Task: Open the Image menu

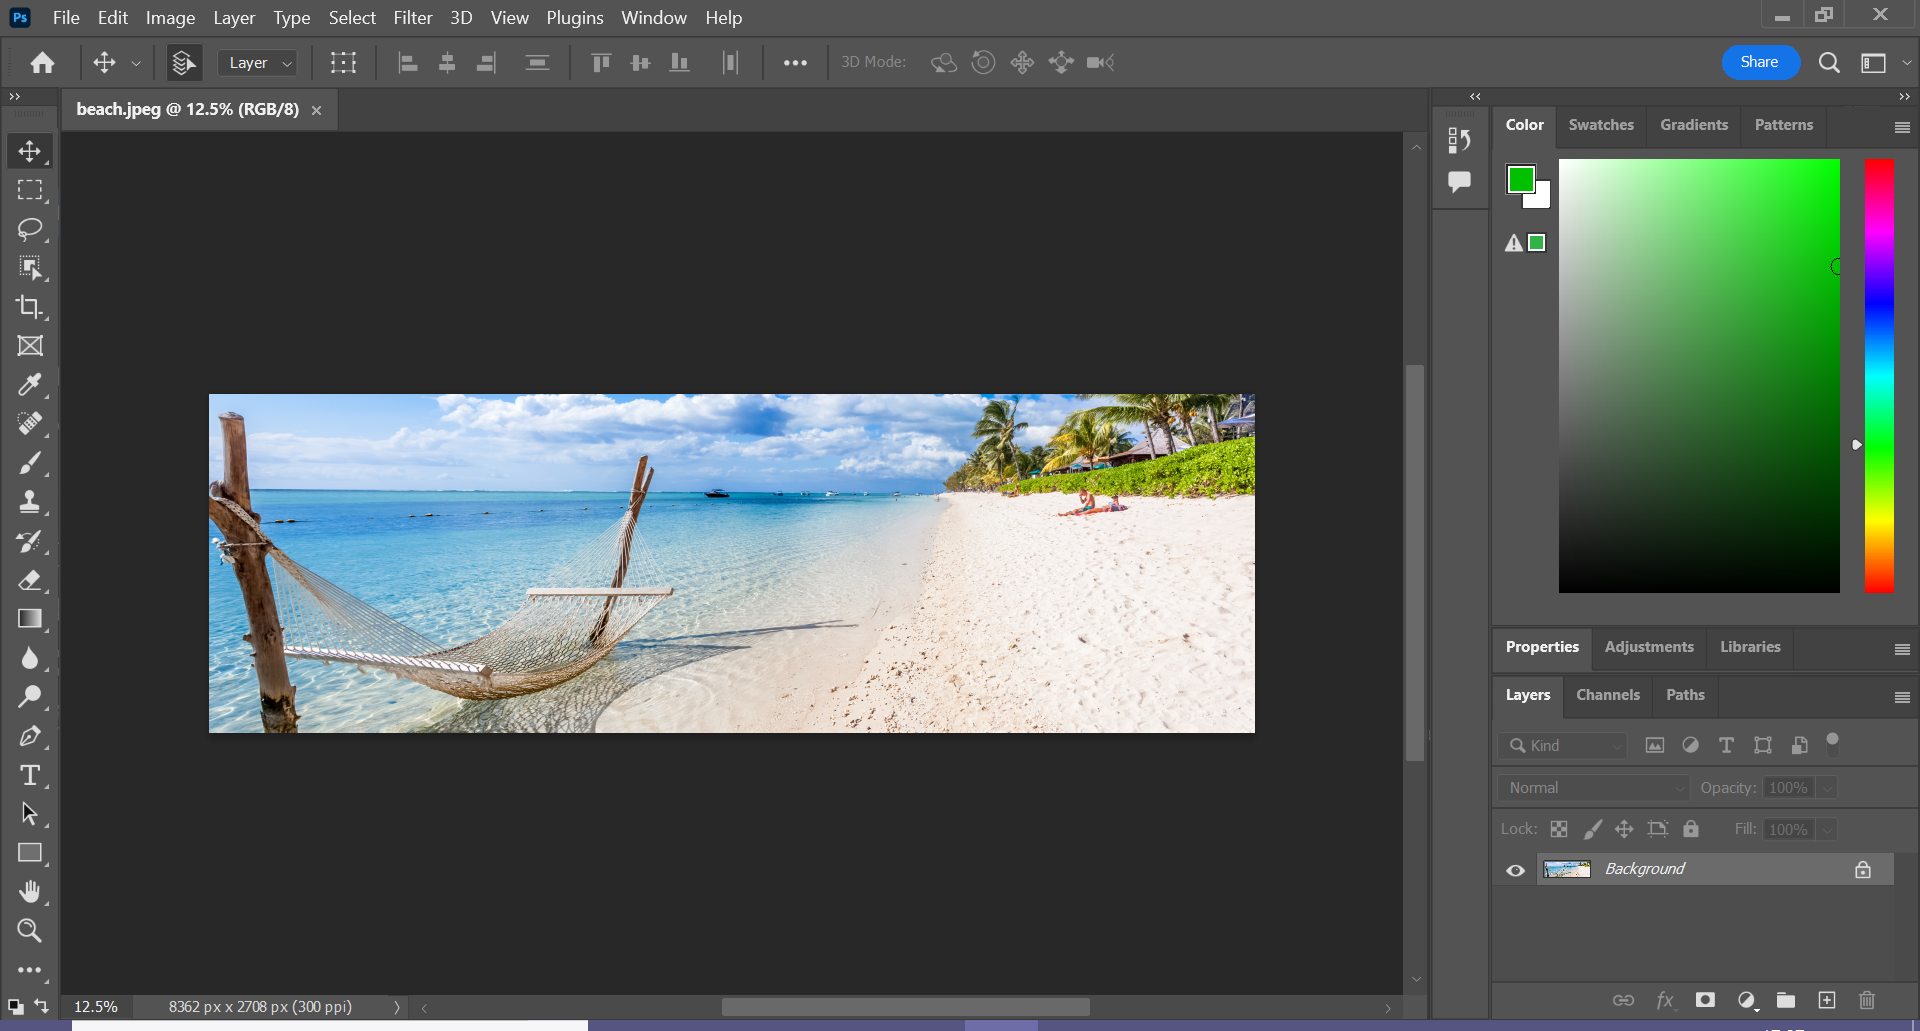Action: (170, 18)
